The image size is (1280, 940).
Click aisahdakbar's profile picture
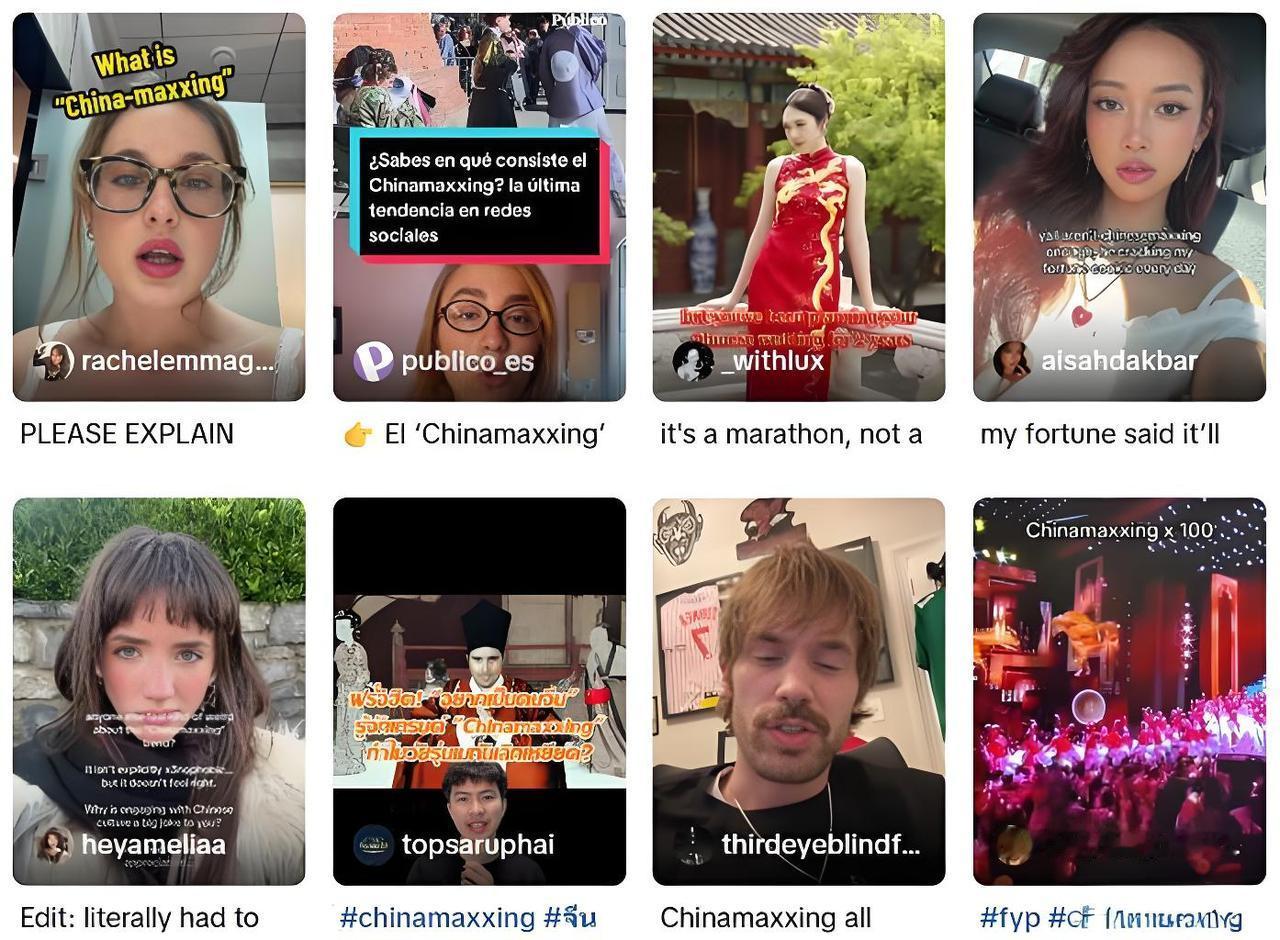tap(1013, 361)
